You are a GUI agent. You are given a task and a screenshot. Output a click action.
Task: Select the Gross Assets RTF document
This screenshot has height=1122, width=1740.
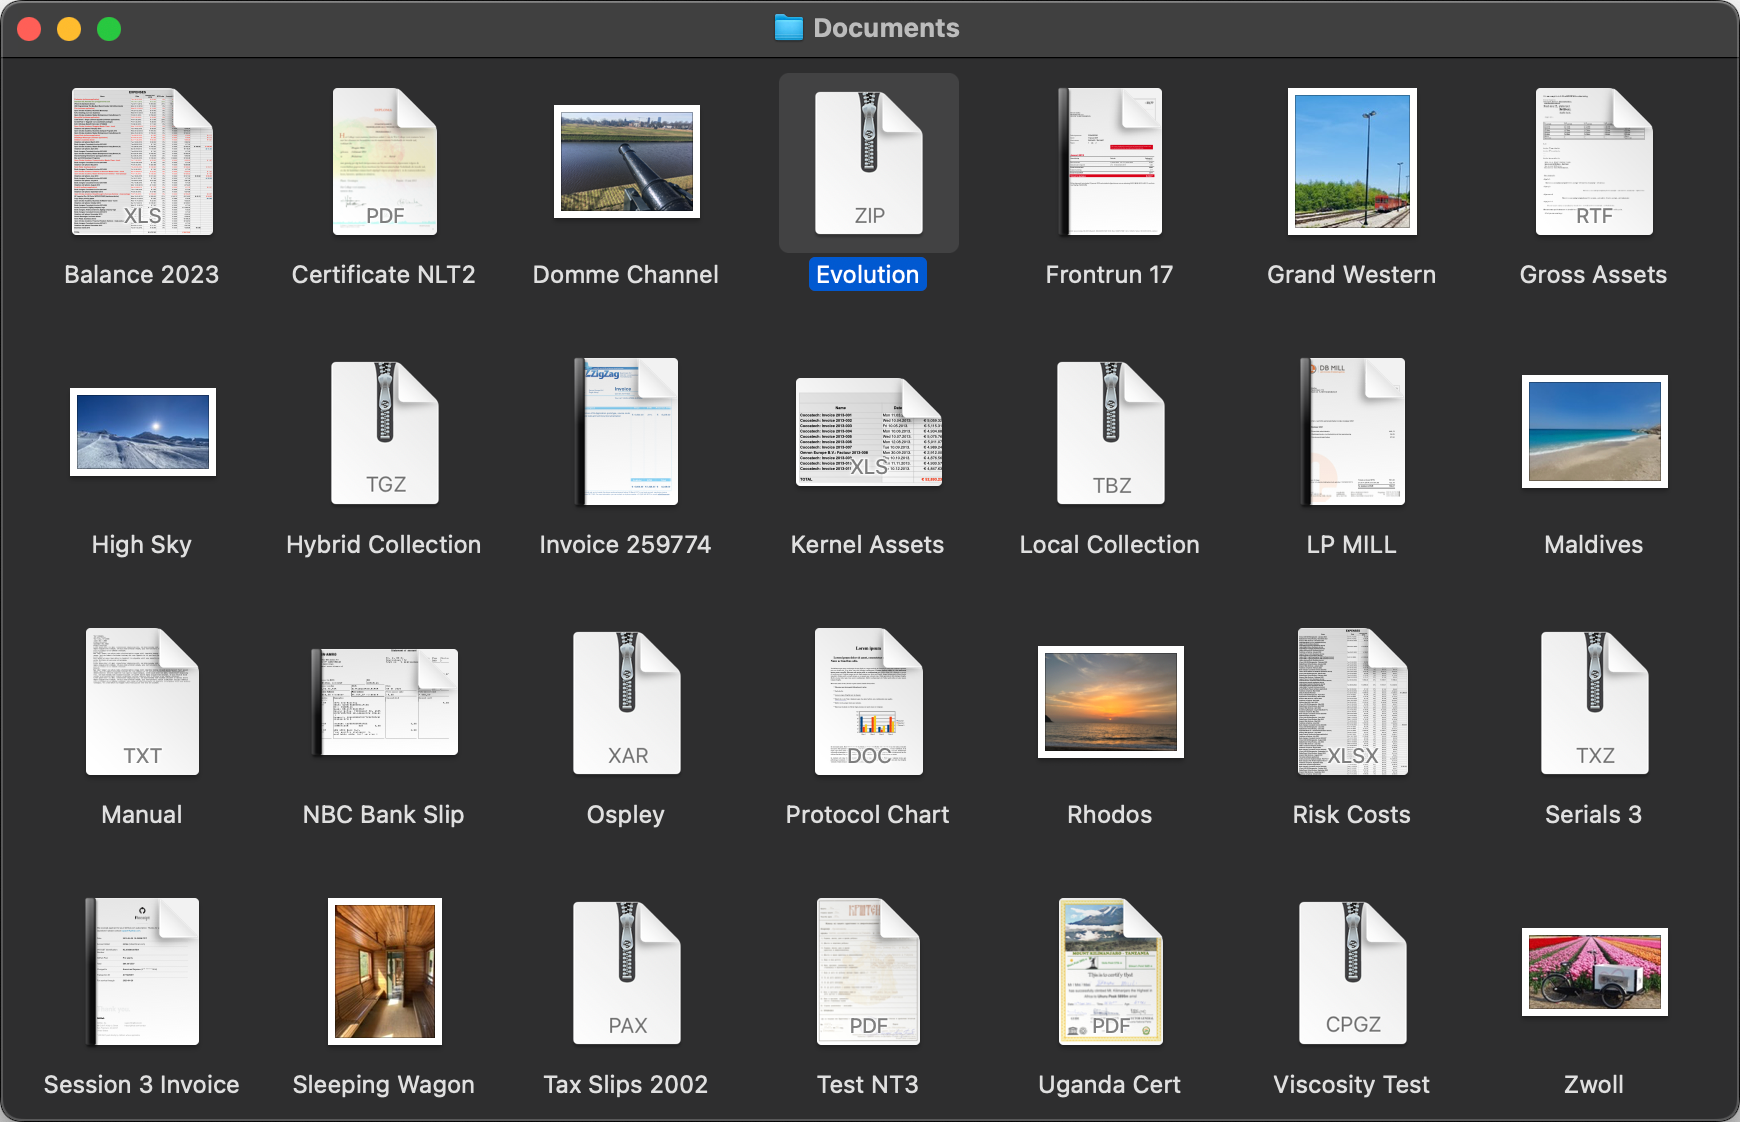click(x=1593, y=162)
